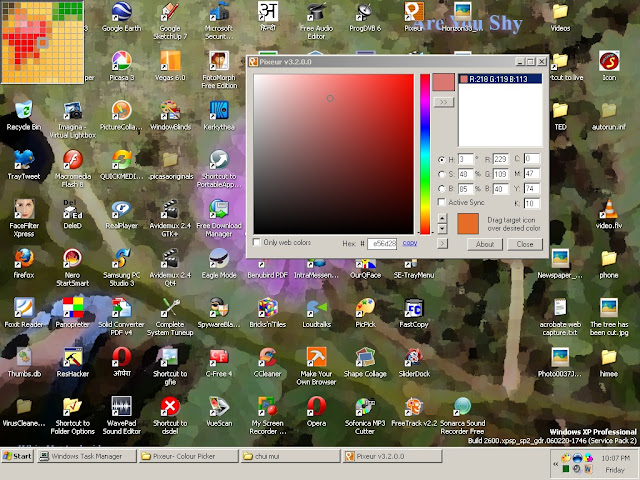Open the Opera browser icon
Viewport: 640px width, 480px height.
click(x=316, y=412)
